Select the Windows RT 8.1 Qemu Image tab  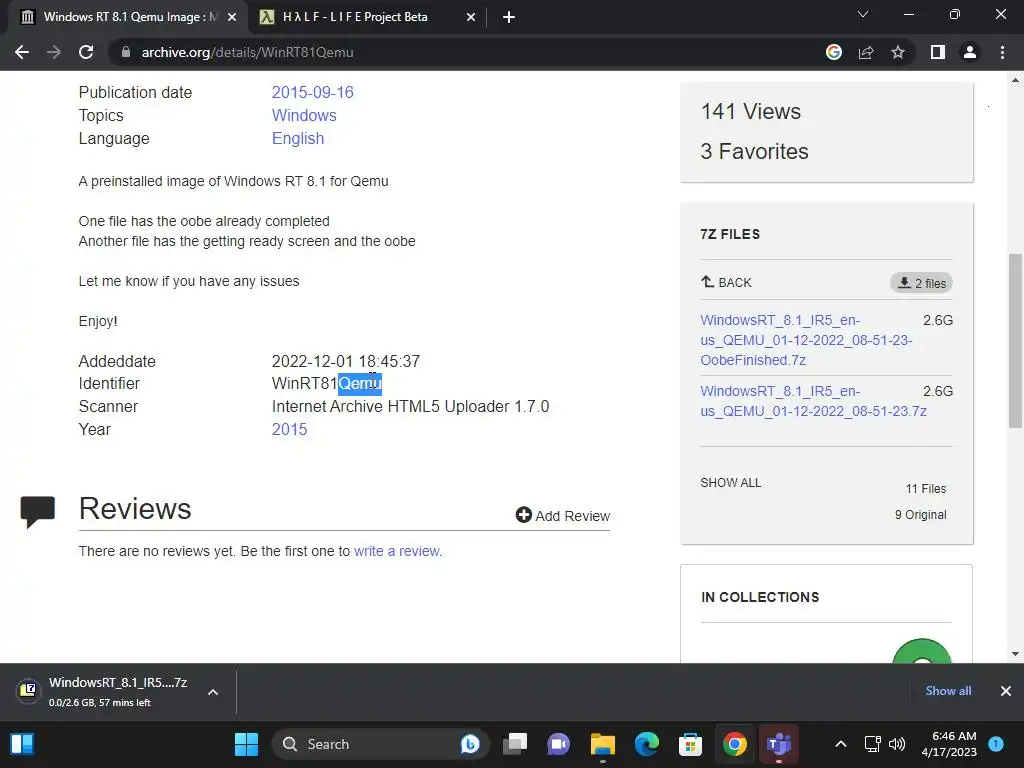(x=128, y=17)
